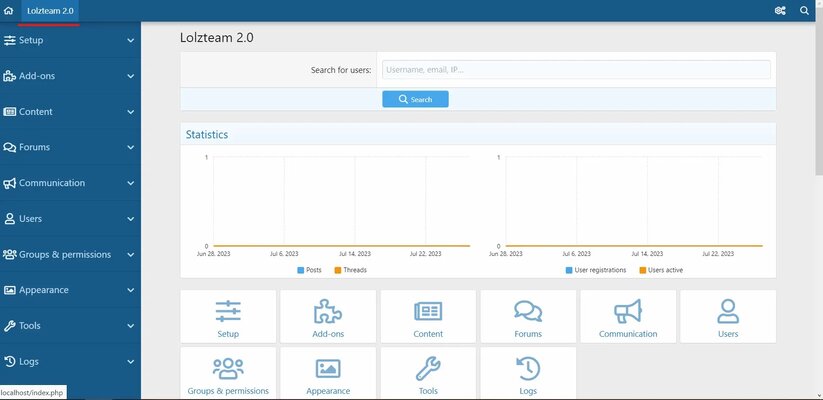This screenshot has width=823, height=400.
Task: Toggle the Posts legend blue swatch
Action: pos(301,270)
